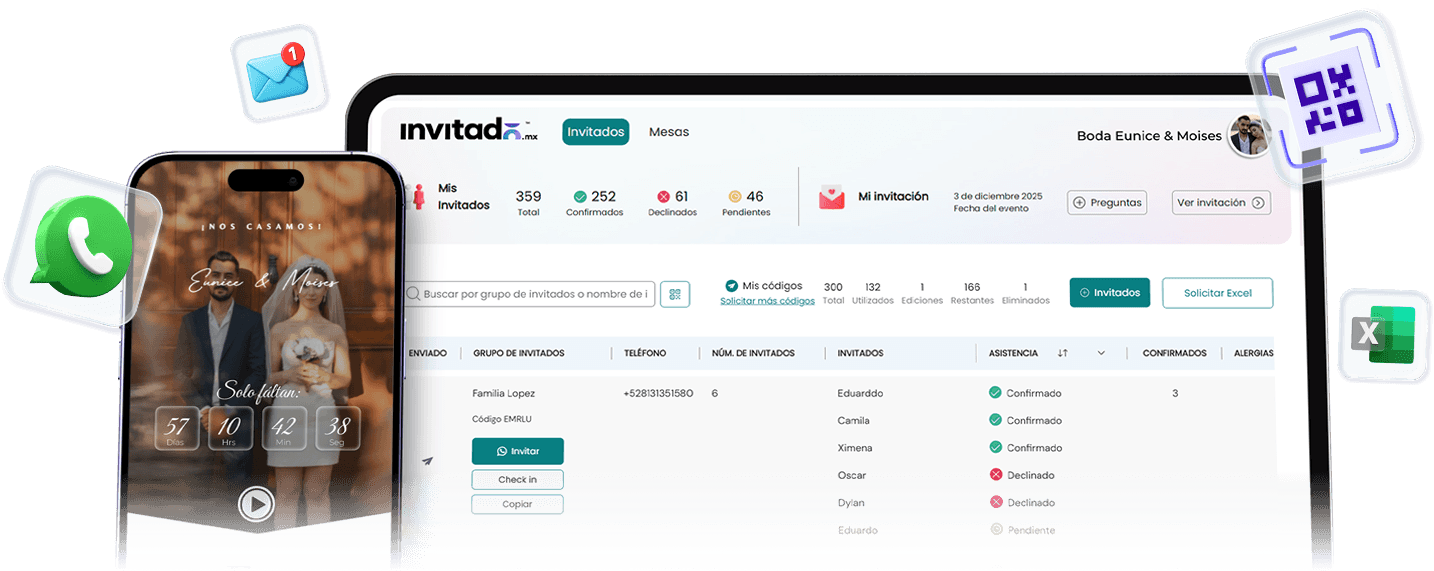Viewport: 1434px width, 571px height.
Task: Click the GRUPO DE INVITADOS column header
Action: click(x=518, y=353)
